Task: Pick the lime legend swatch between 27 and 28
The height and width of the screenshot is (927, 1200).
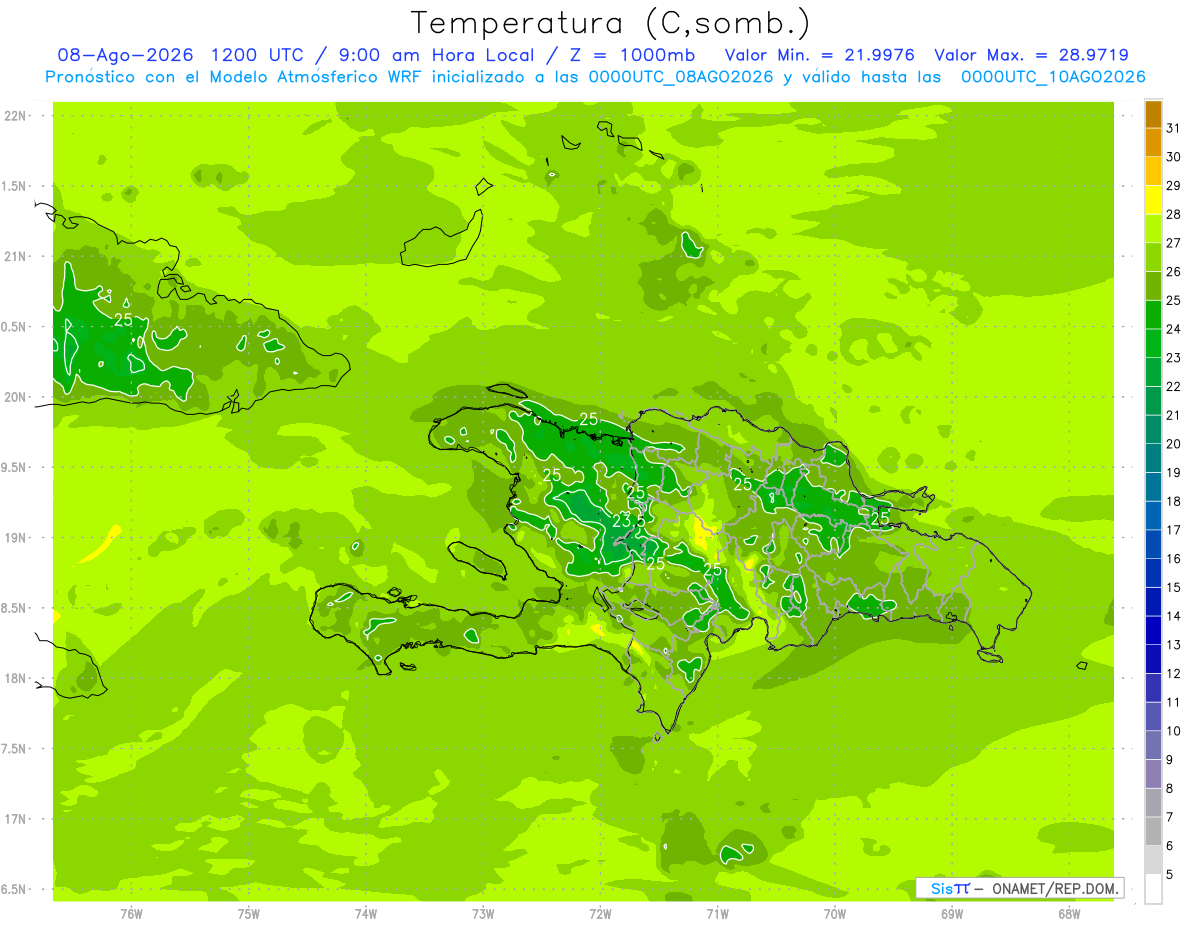Action: (1153, 229)
